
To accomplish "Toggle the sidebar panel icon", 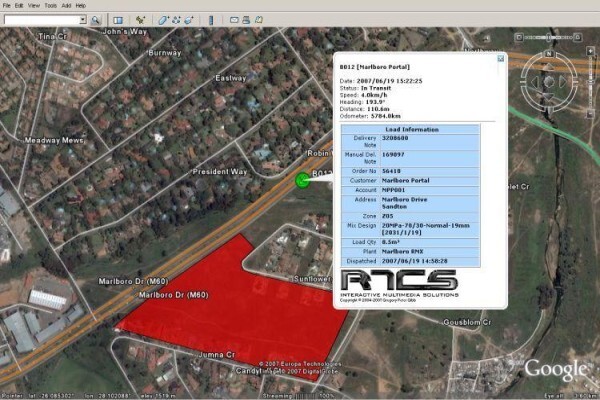I will [x=118, y=20].
